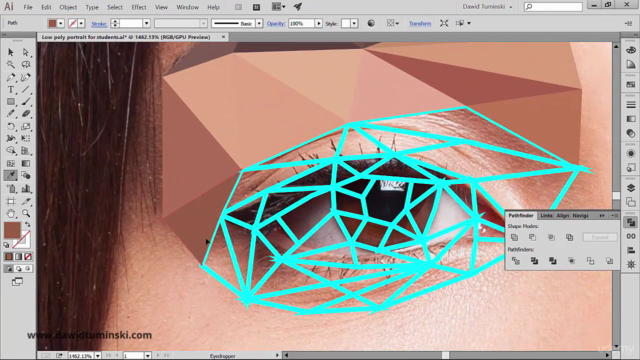Apply Minus Front shape mode in Pathfinder
This screenshot has width=640, height=360.
533,237
